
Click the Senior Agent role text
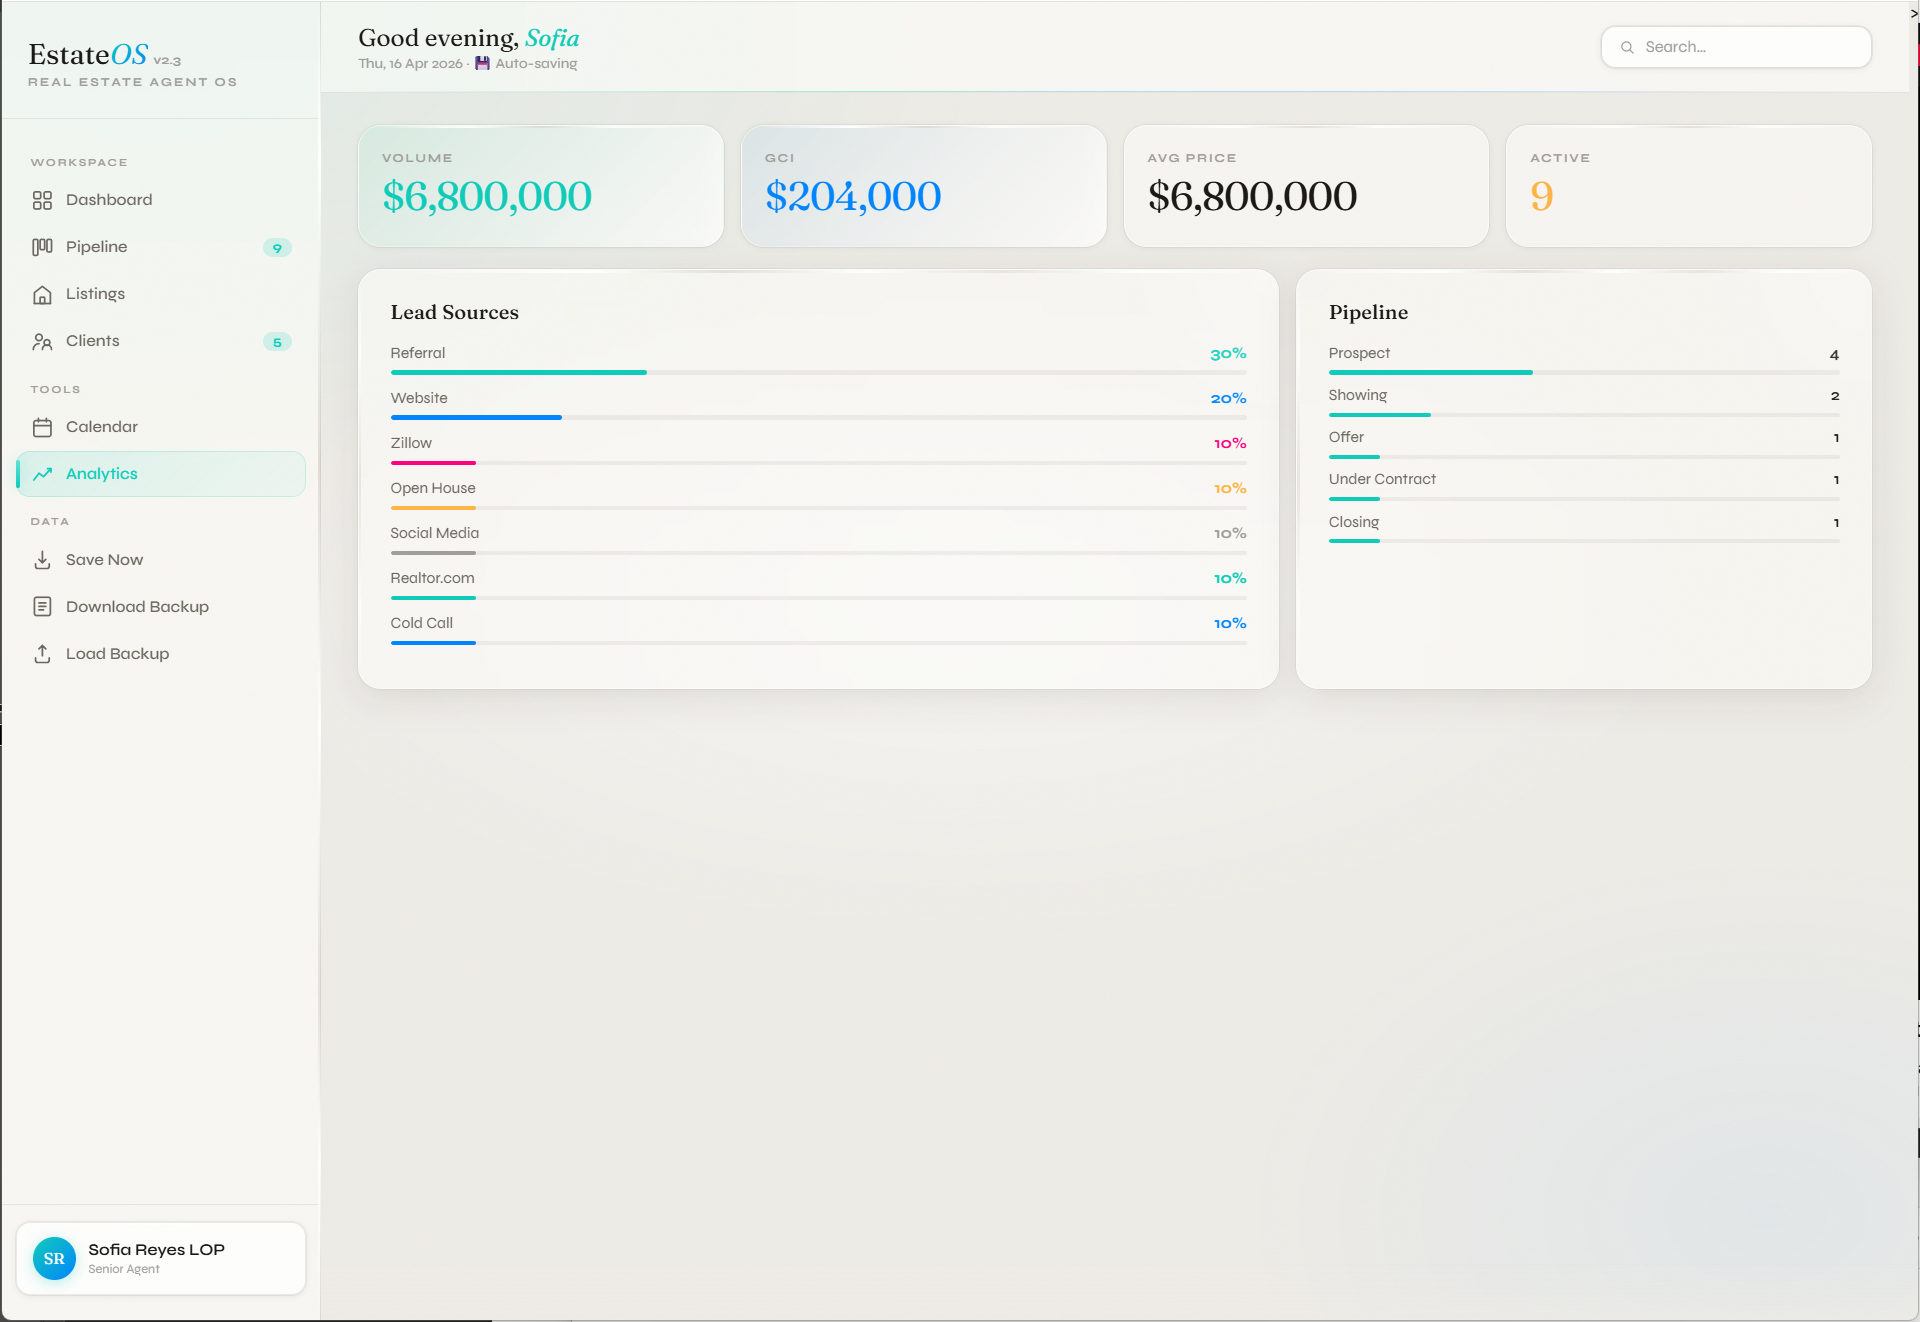(x=124, y=1269)
